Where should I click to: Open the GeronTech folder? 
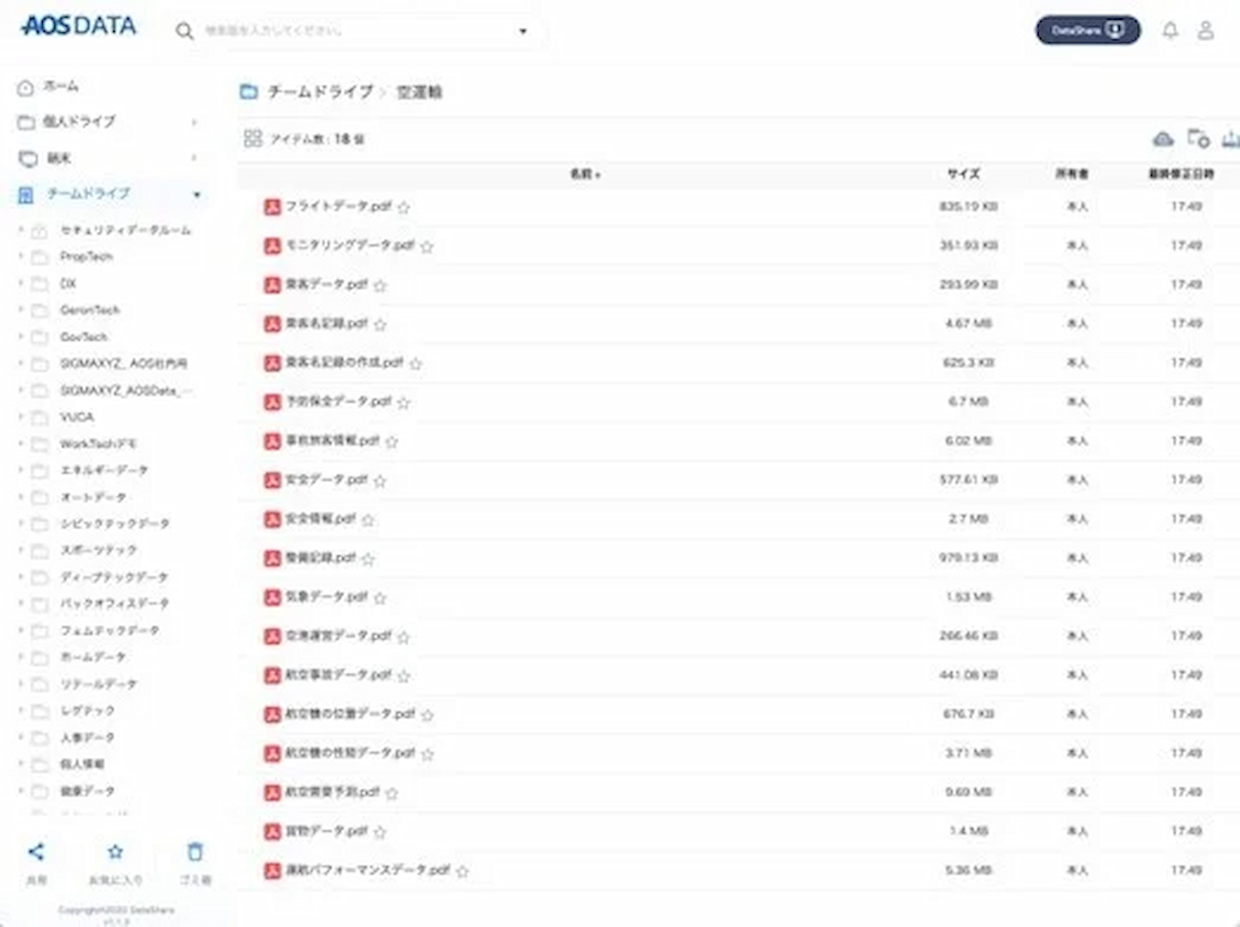[89, 310]
